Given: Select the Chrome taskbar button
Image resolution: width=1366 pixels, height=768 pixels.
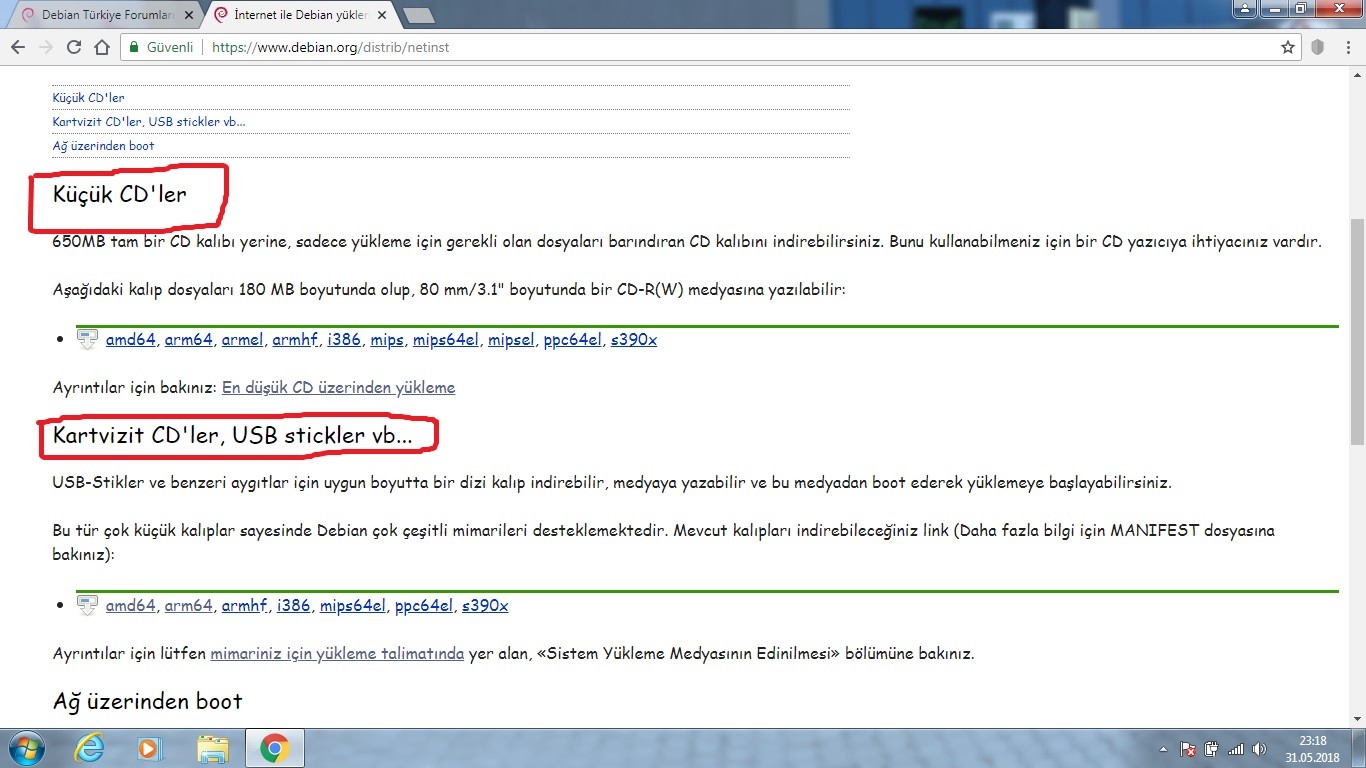Looking at the screenshot, I should click(x=274, y=748).
